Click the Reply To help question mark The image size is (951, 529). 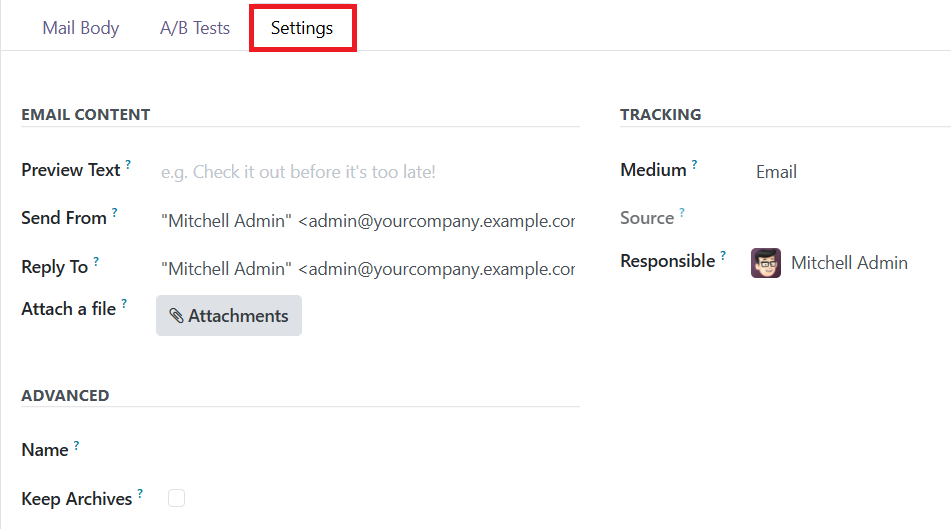click(96, 261)
